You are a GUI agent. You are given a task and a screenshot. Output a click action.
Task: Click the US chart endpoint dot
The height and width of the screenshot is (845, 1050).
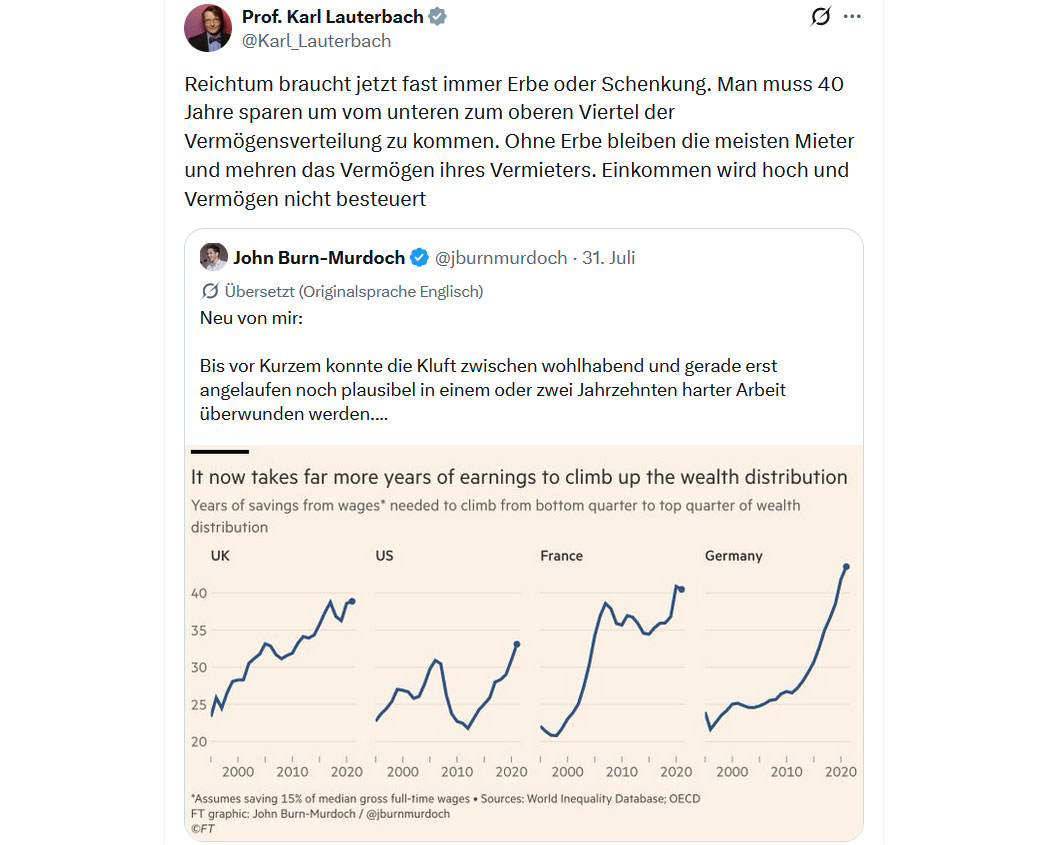(517, 644)
